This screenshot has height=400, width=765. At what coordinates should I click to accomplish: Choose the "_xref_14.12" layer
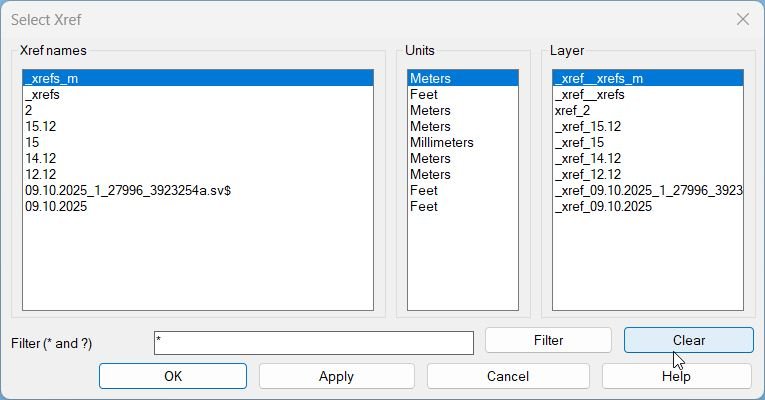click(588, 158)
